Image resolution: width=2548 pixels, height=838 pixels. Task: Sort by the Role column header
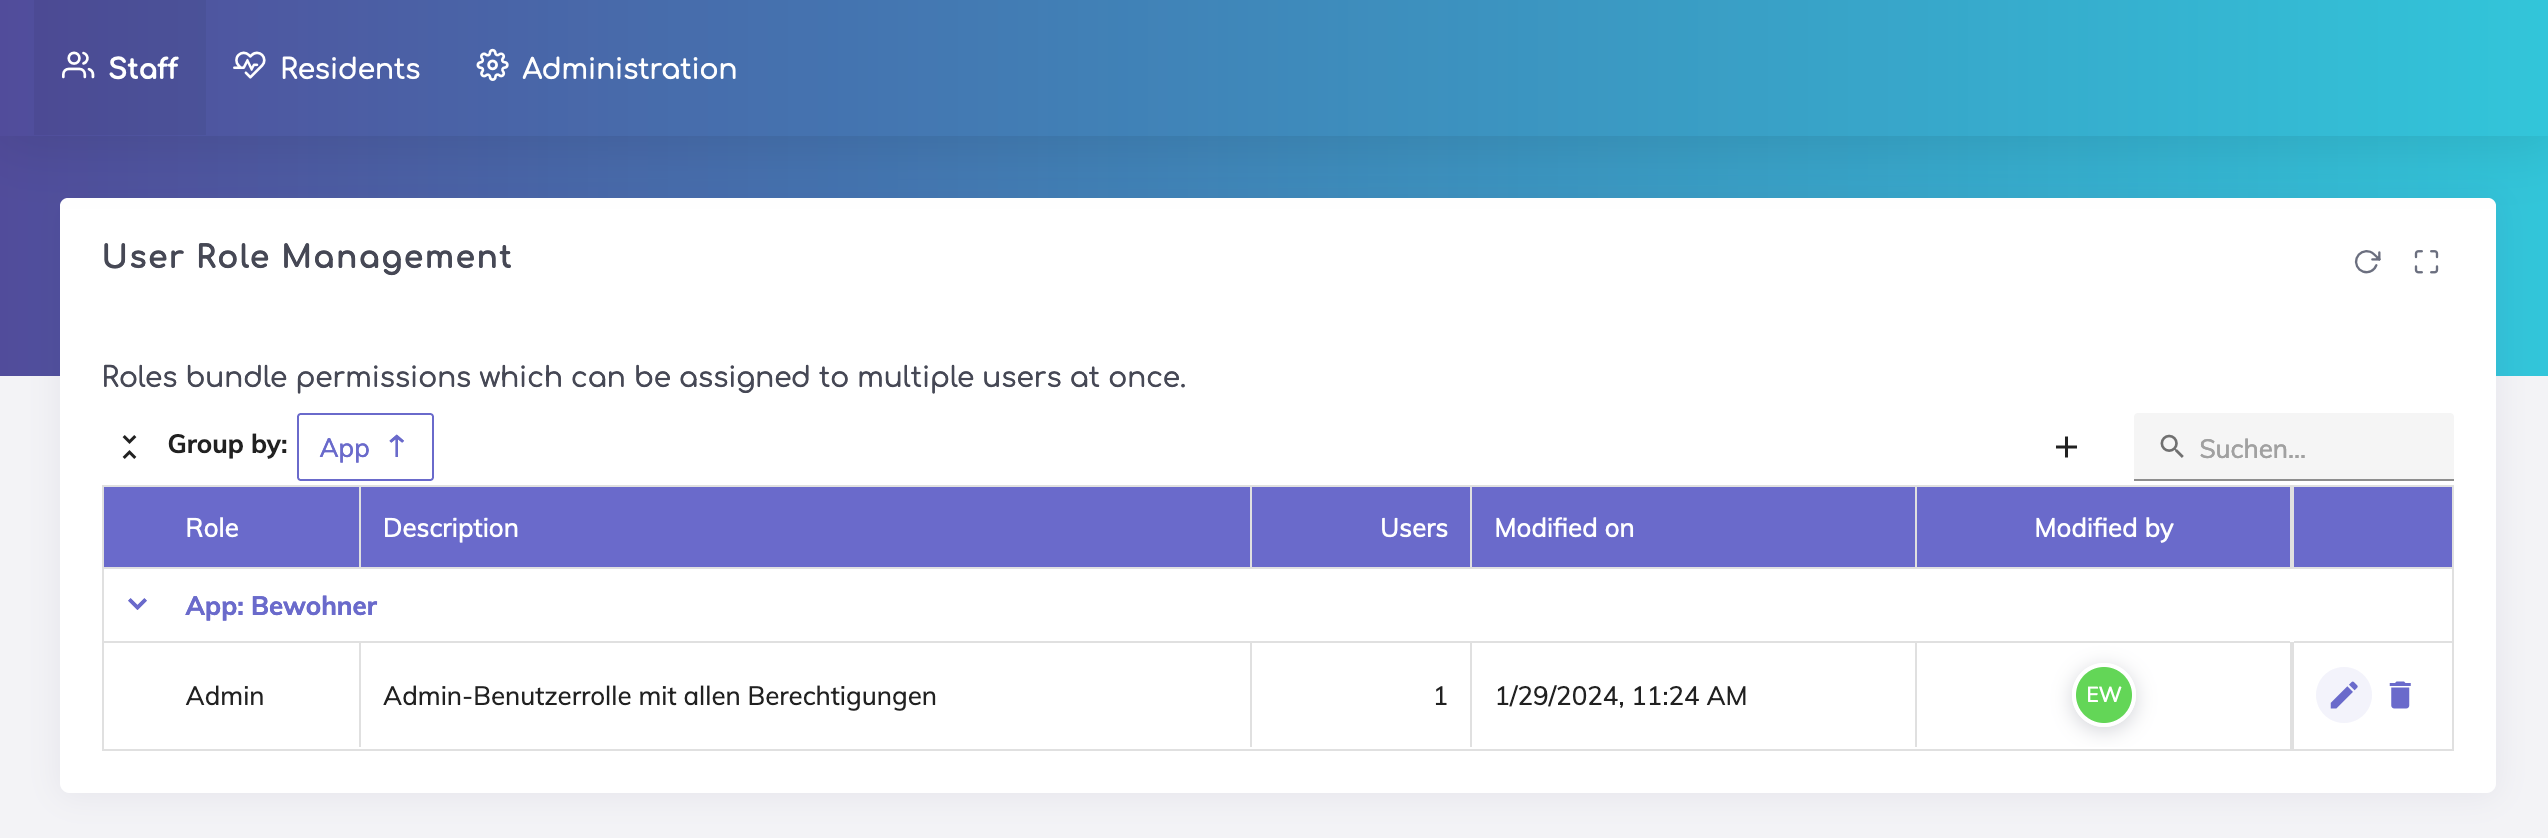212,528
